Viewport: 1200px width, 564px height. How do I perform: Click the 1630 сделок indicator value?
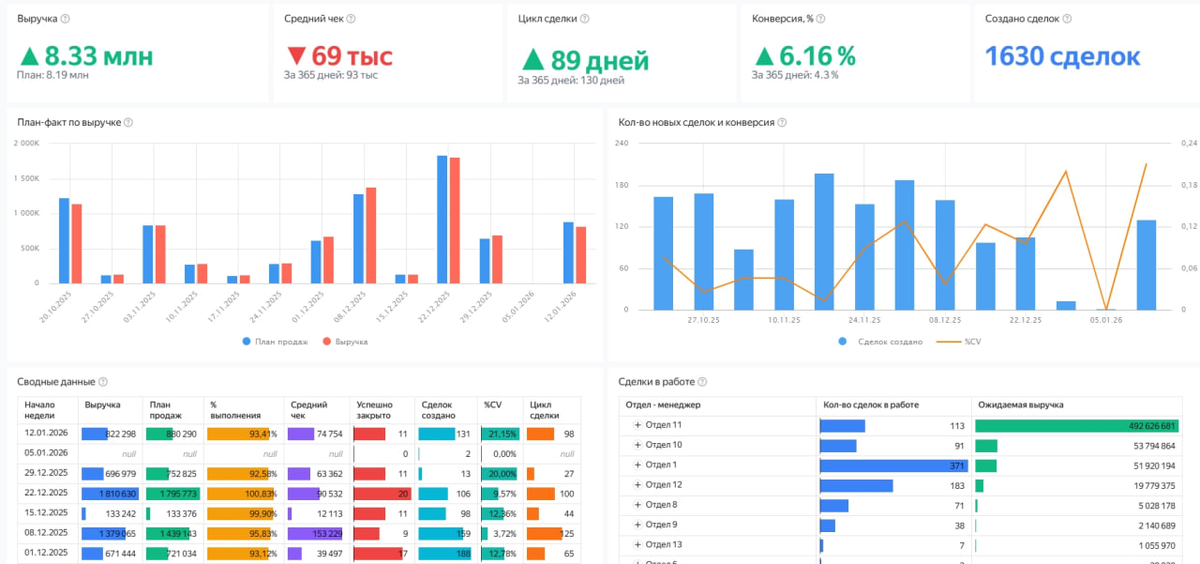(1062, 56)
